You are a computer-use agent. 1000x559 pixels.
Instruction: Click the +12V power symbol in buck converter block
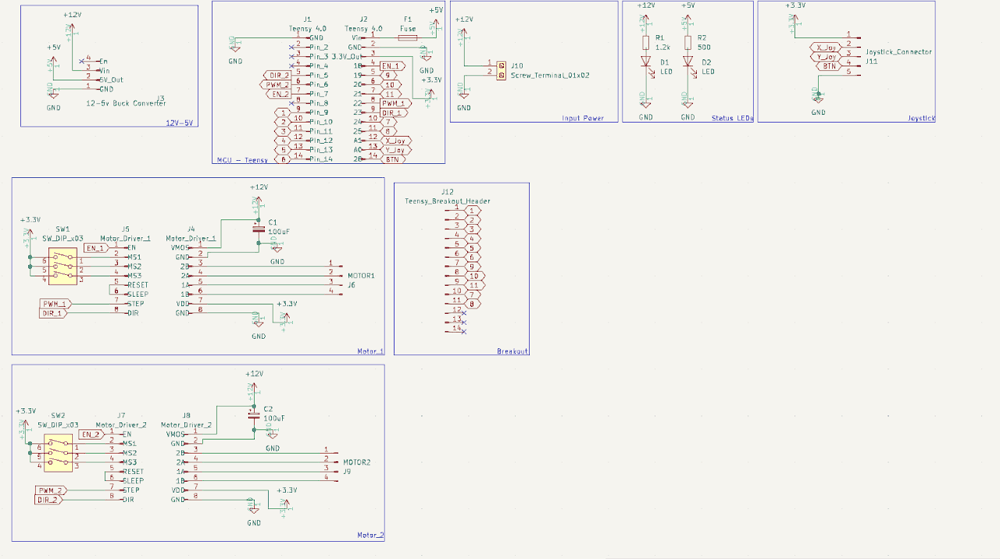pos(72,27)
